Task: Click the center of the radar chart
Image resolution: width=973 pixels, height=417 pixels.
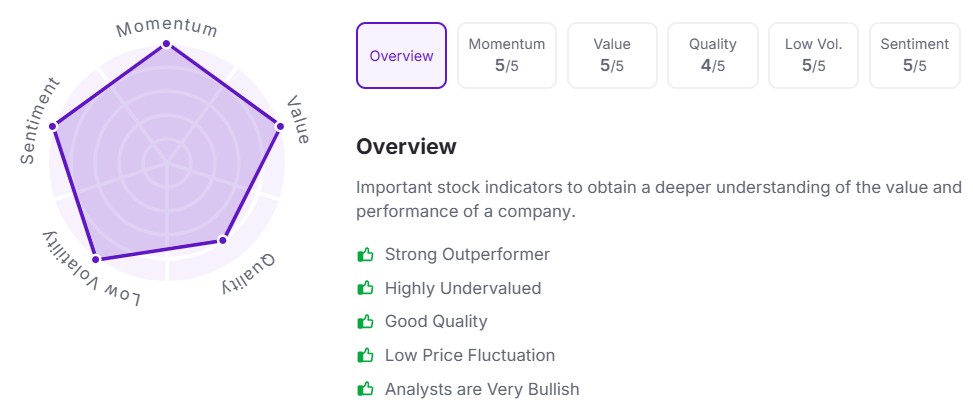Action: (167, 160)
